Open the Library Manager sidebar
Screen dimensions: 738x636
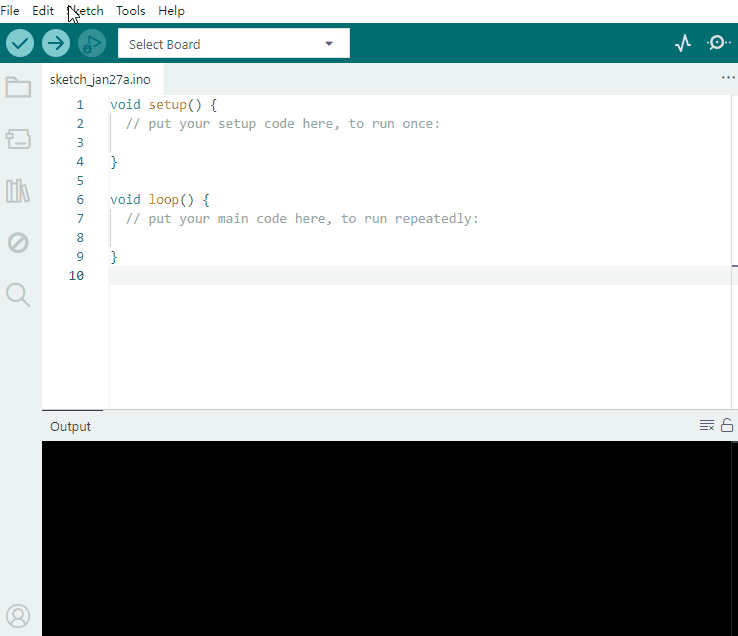click(18, 191)
